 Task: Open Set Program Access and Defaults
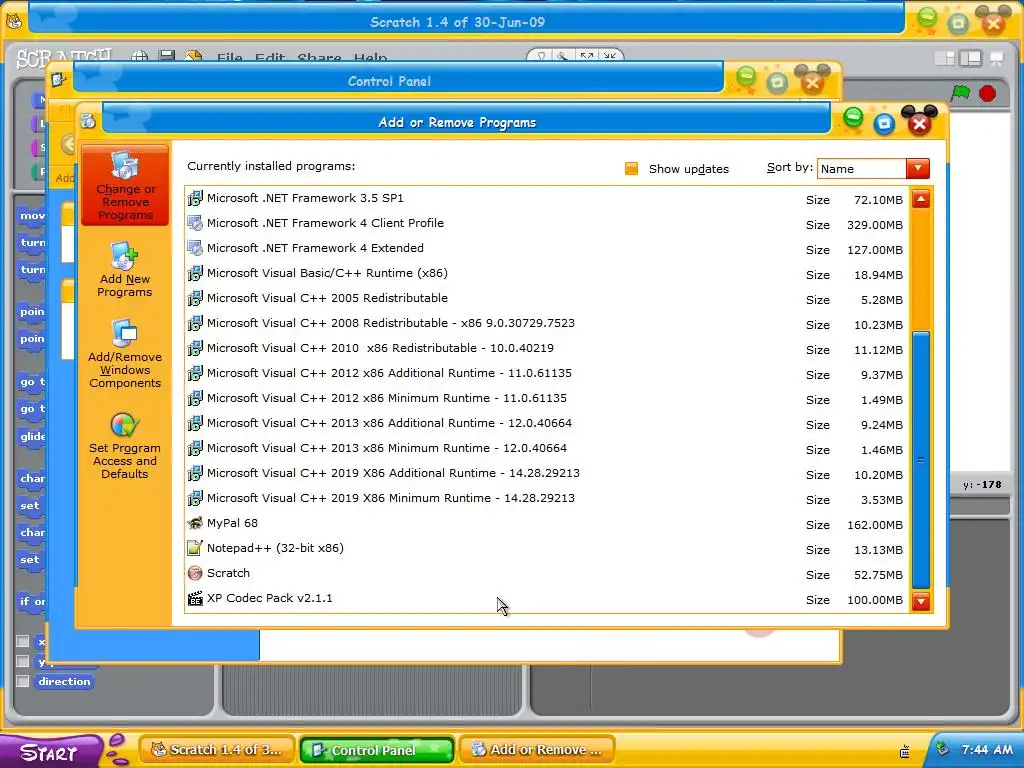coord(125,447)
